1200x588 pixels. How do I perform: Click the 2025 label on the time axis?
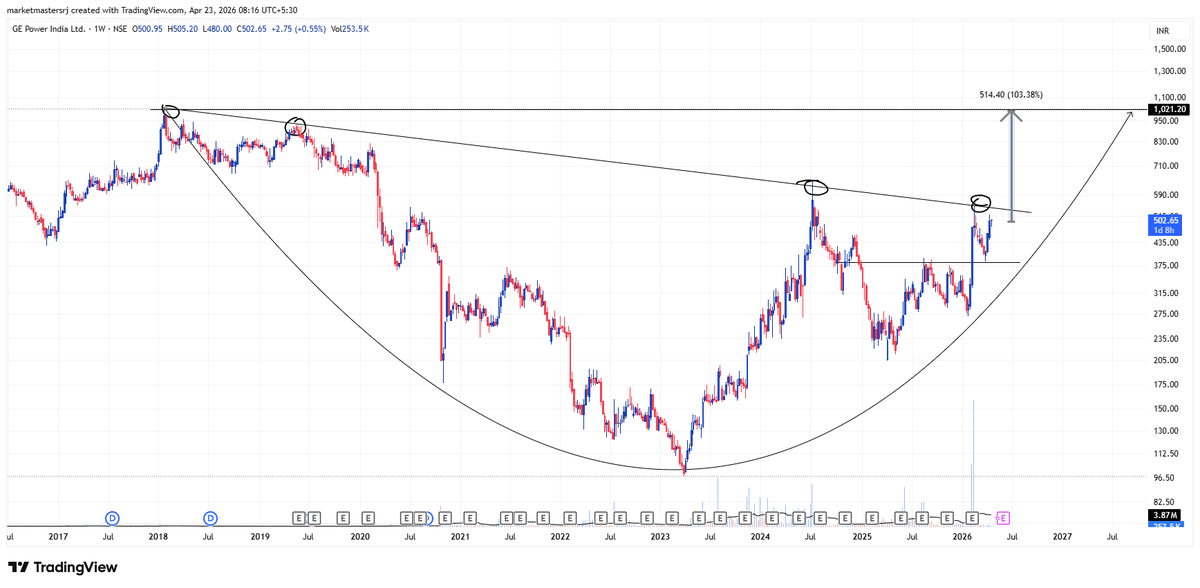[861, 537]
